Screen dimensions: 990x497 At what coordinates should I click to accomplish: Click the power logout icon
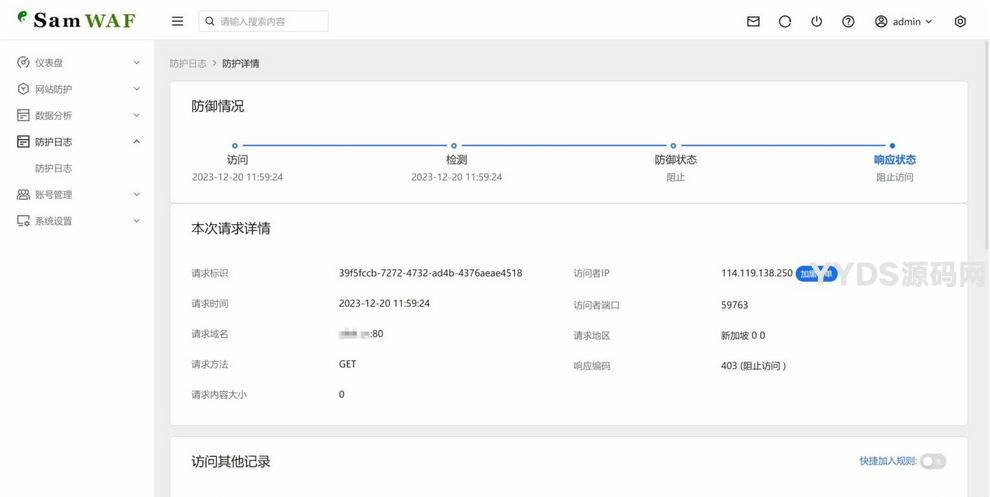pos(816,21)
